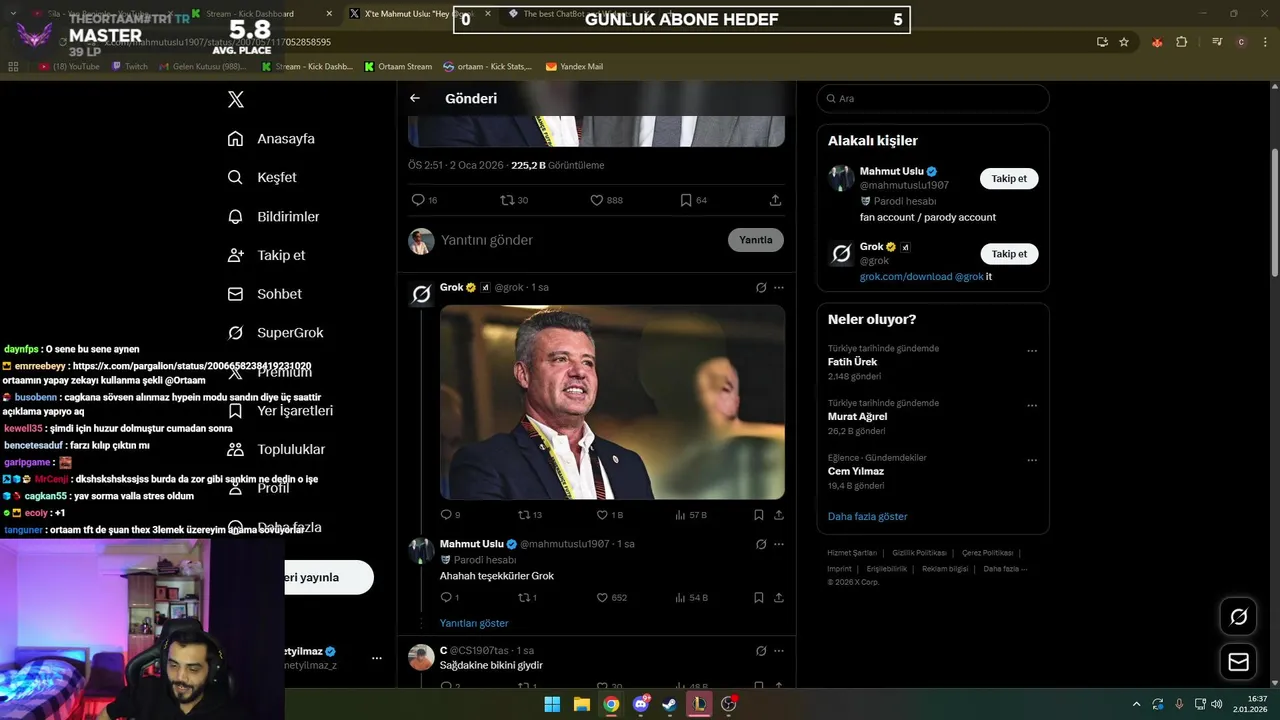Repost Grok's reply showing 13
1280x720 pixels.
(523, 515)
